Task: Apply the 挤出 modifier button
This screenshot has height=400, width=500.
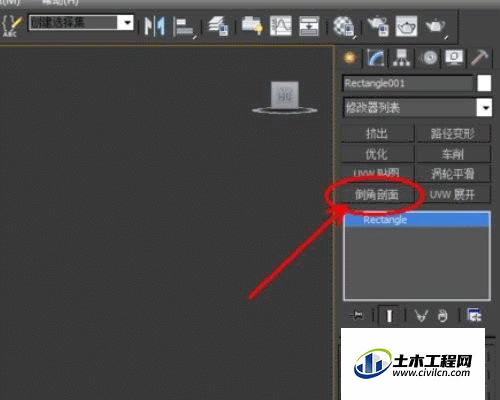Action: 378,134
